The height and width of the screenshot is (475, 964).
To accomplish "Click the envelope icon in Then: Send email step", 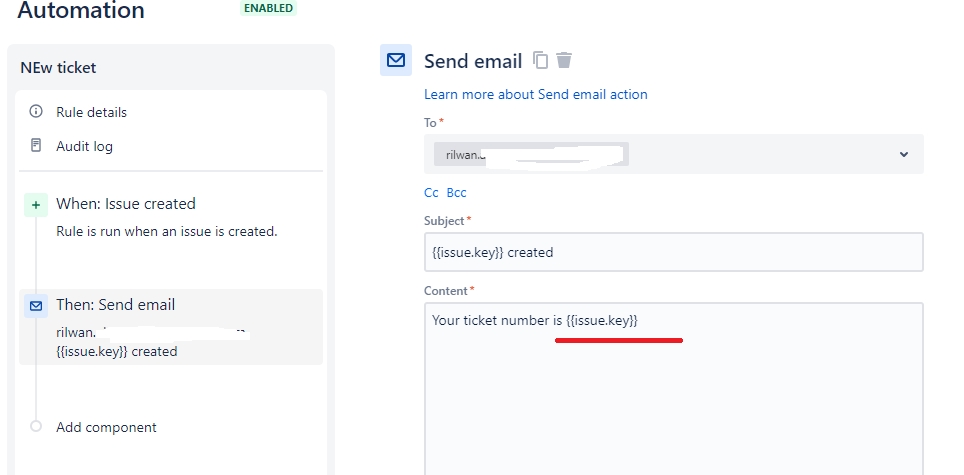I will pyautogui.click(x=36, y=305).
